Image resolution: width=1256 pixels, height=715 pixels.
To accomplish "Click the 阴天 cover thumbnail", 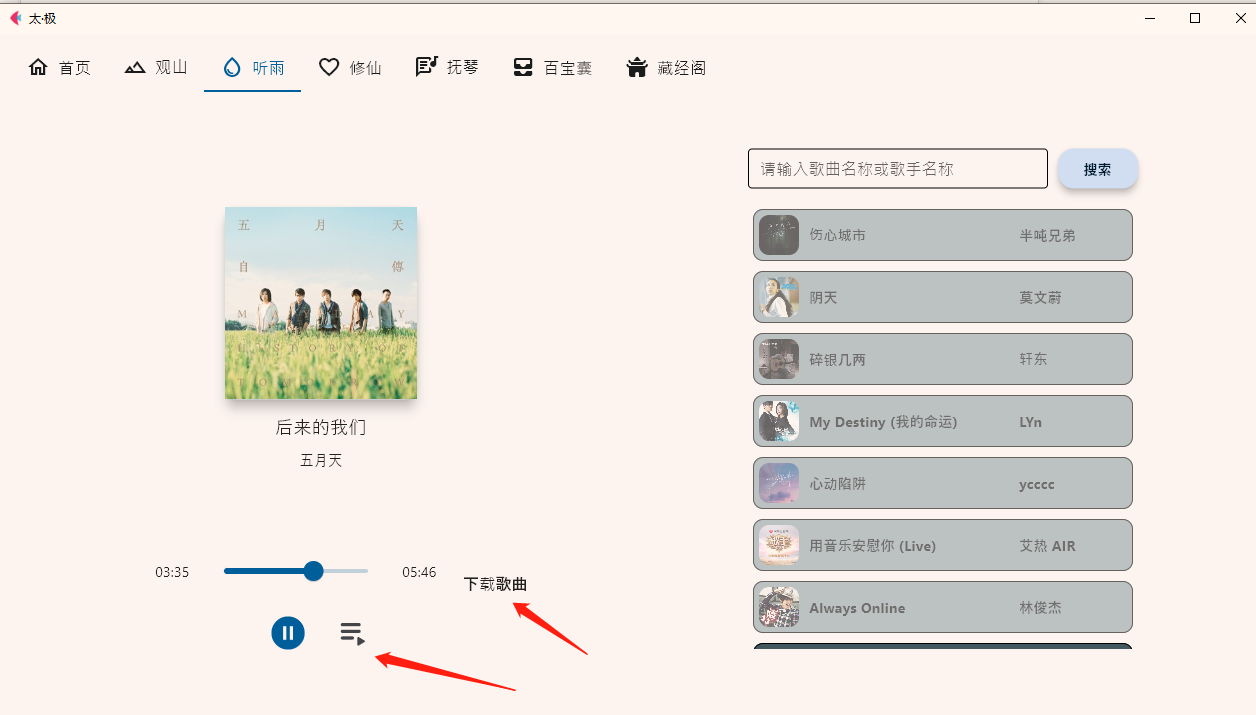I will (779, 297).
